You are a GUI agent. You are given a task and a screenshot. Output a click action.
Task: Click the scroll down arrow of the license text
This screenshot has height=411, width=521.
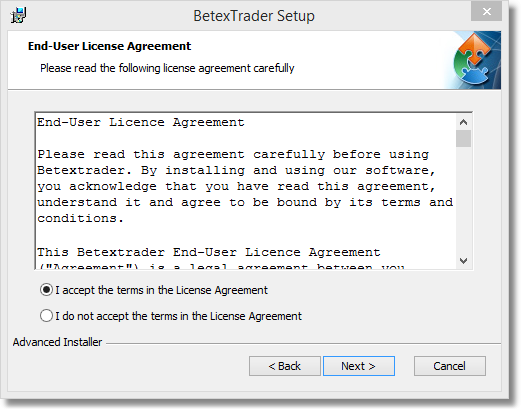(463, 260)
